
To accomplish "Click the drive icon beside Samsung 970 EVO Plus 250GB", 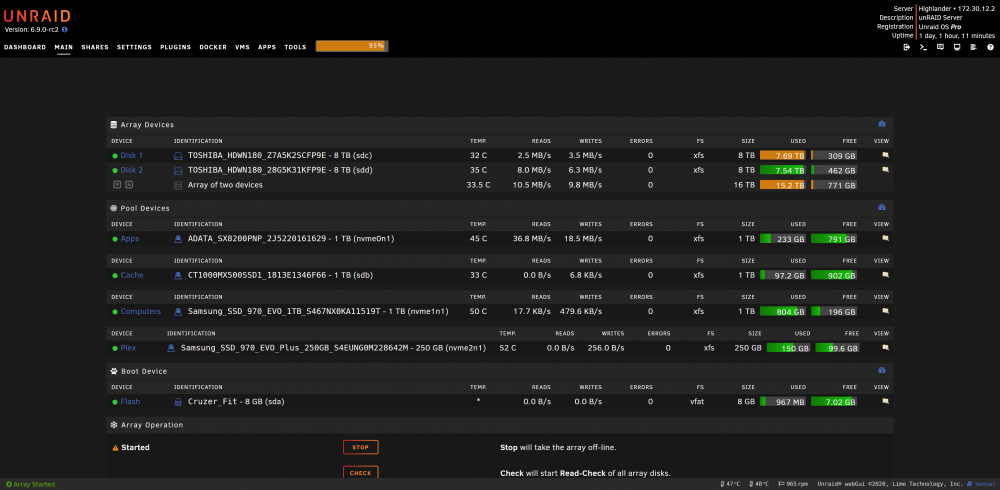I will click(171, 348).
